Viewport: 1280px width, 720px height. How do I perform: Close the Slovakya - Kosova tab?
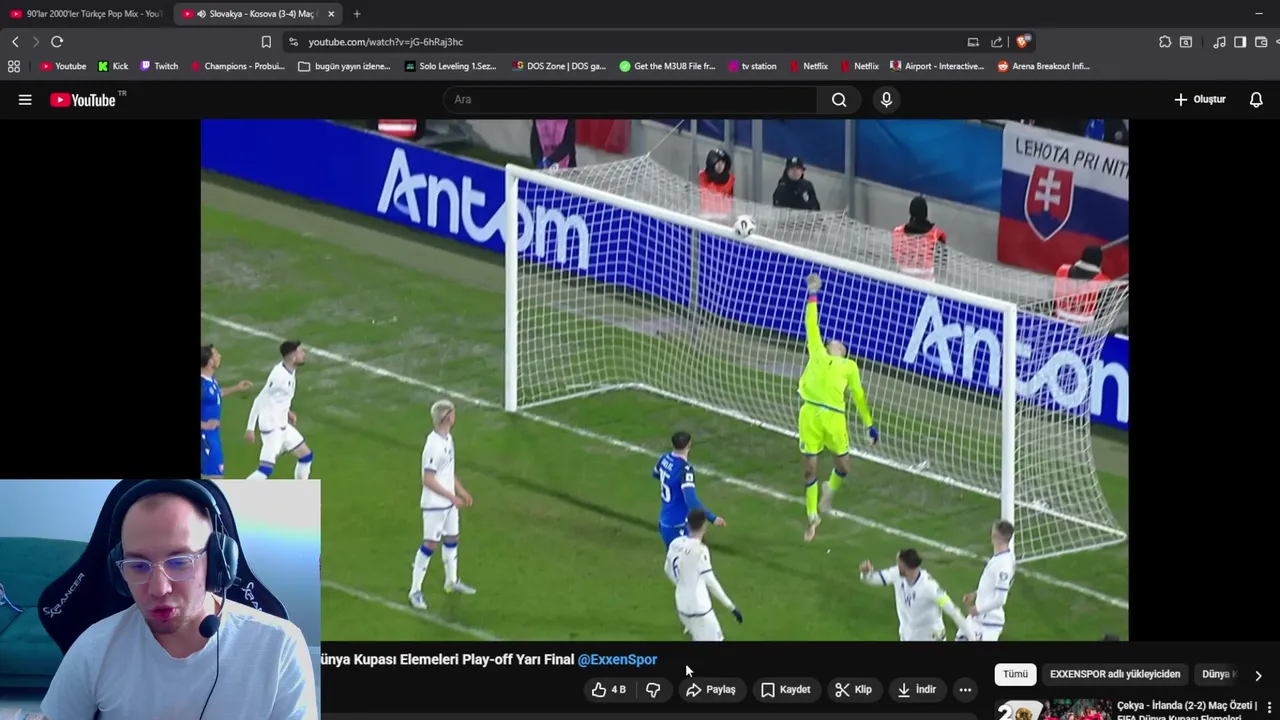coord(331,14)
